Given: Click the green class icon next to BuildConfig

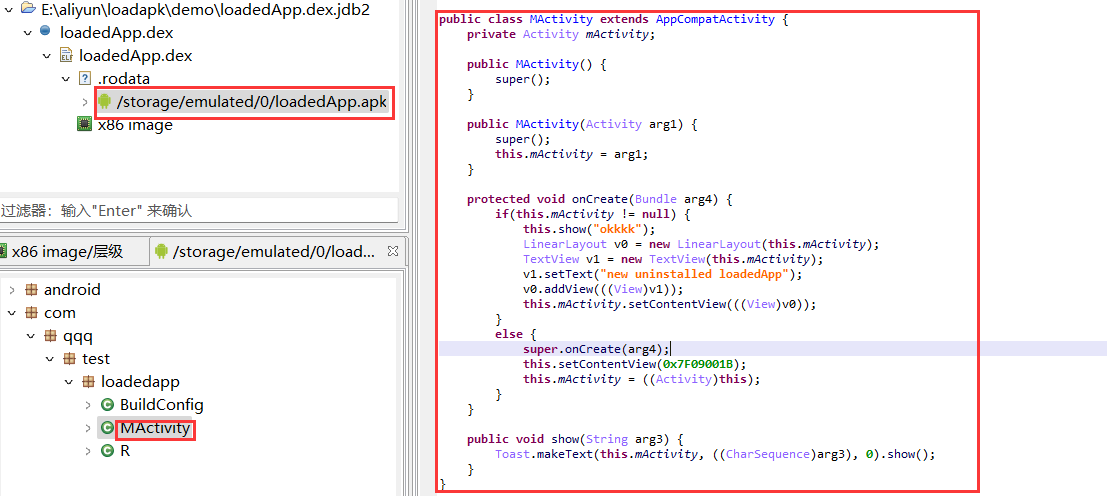Looking at the screenshot, I should coord(107,405).
